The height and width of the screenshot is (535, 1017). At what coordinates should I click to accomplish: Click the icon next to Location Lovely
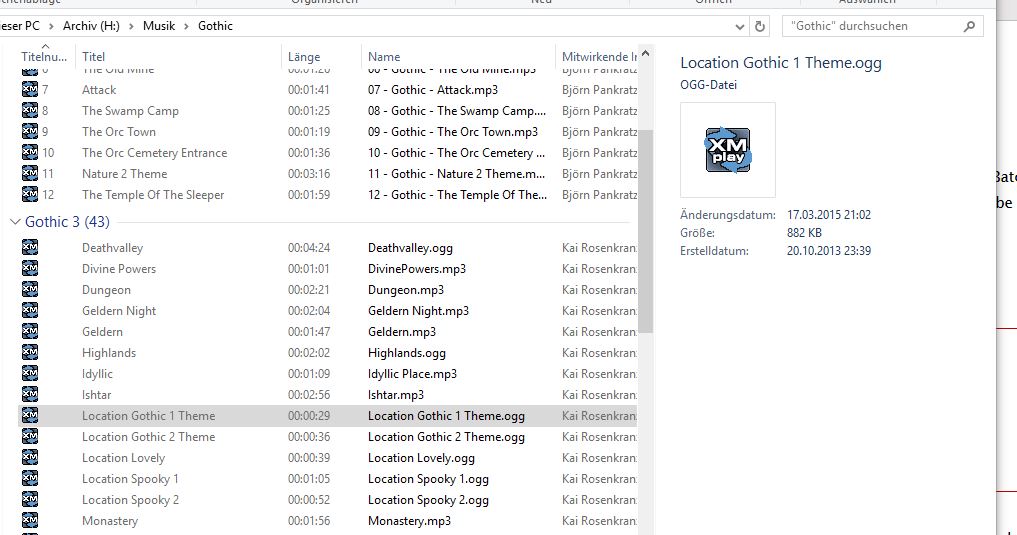[30, 458]
